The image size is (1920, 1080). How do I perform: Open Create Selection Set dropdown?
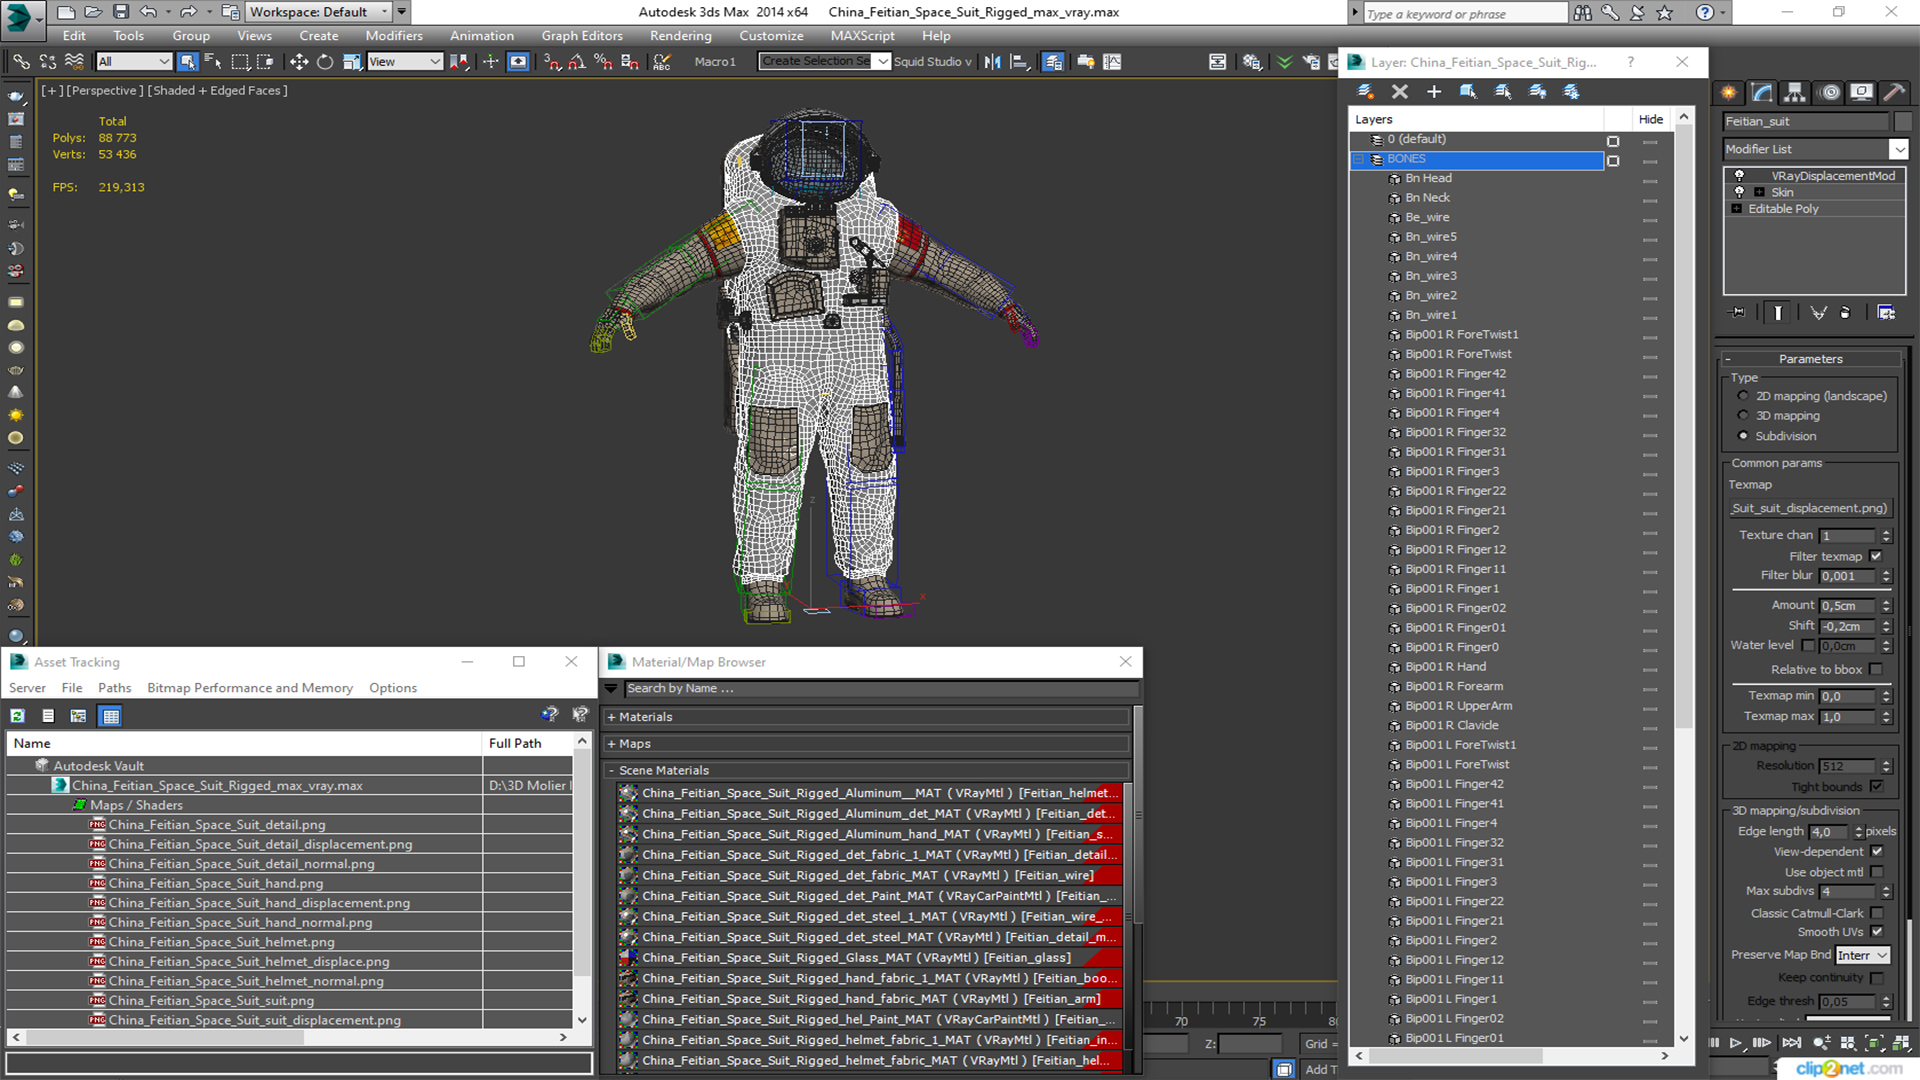883,62
